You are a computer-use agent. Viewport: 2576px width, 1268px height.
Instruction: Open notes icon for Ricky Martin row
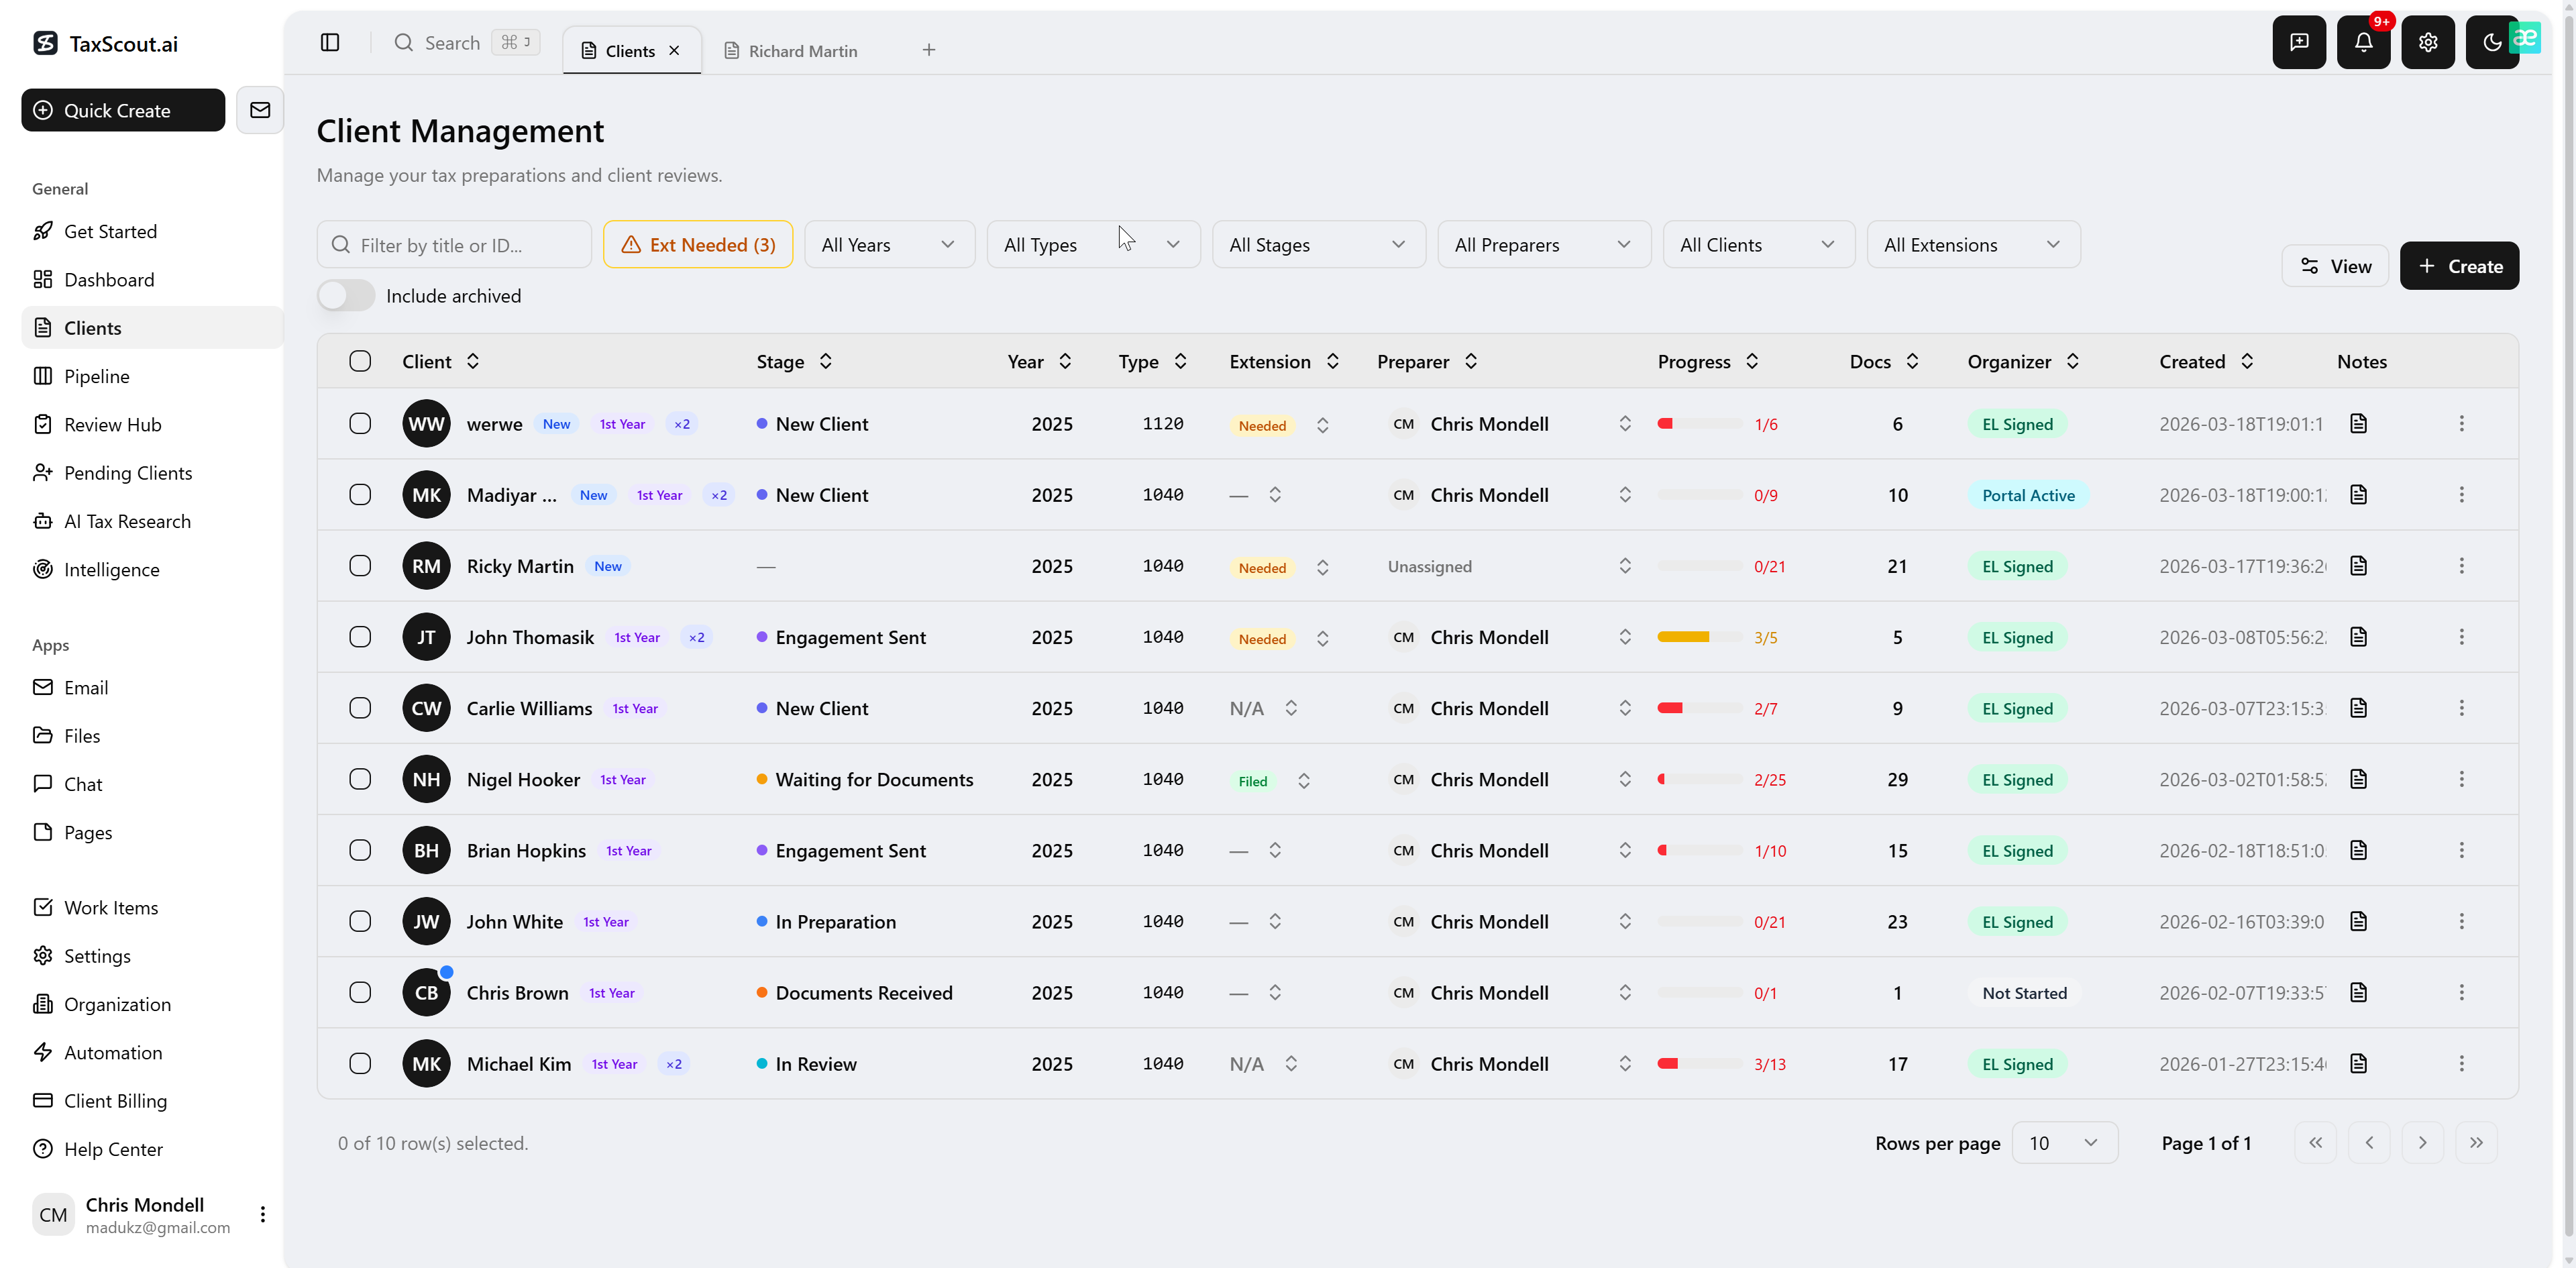2358,566
